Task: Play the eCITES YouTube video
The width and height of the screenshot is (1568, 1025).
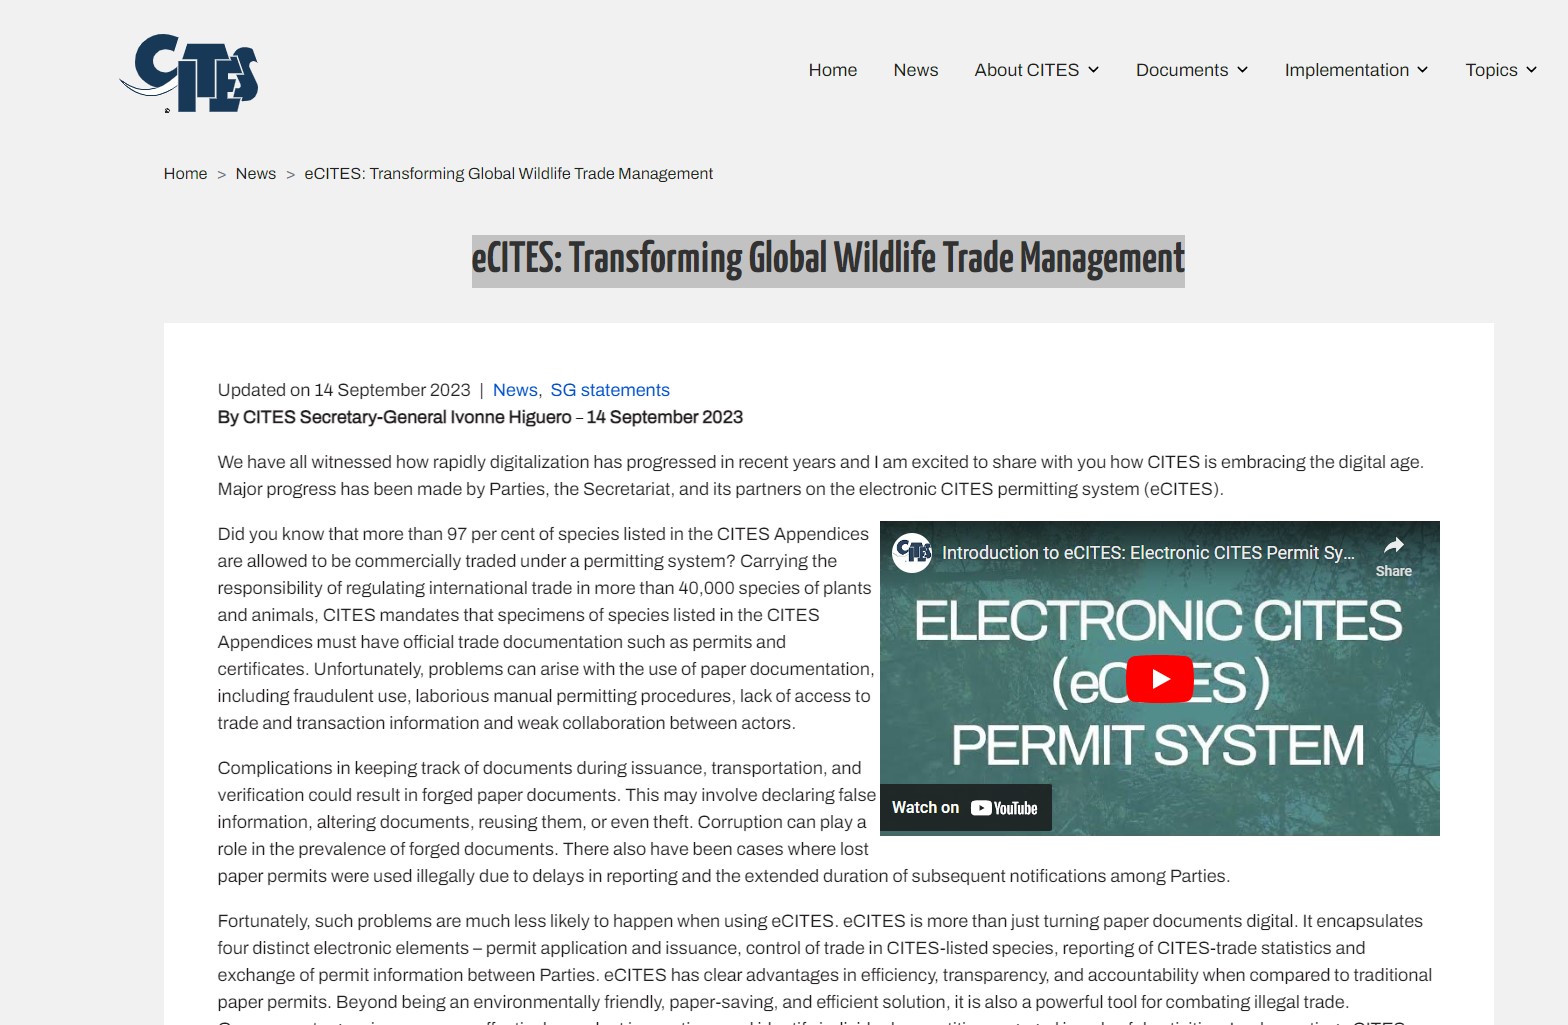Action: [x=1159, y=679]
